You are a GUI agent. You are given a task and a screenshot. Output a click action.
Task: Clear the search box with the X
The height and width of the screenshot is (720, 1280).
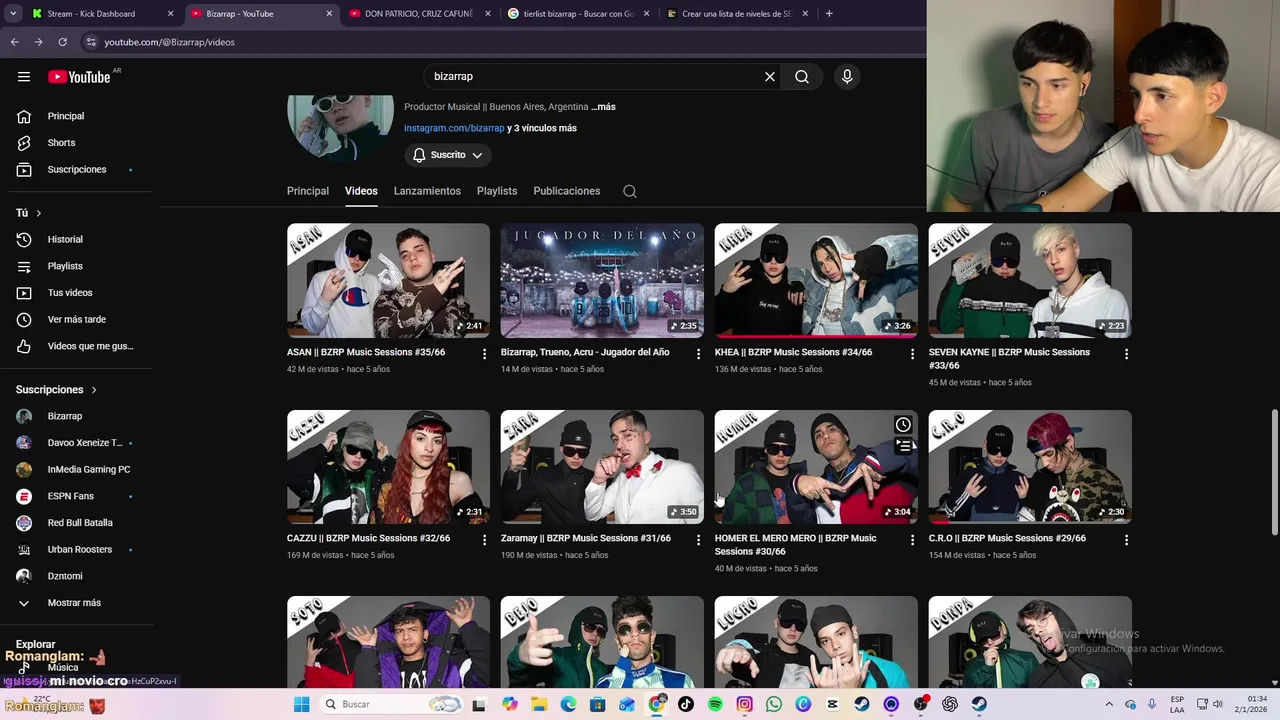coord(770,77)
